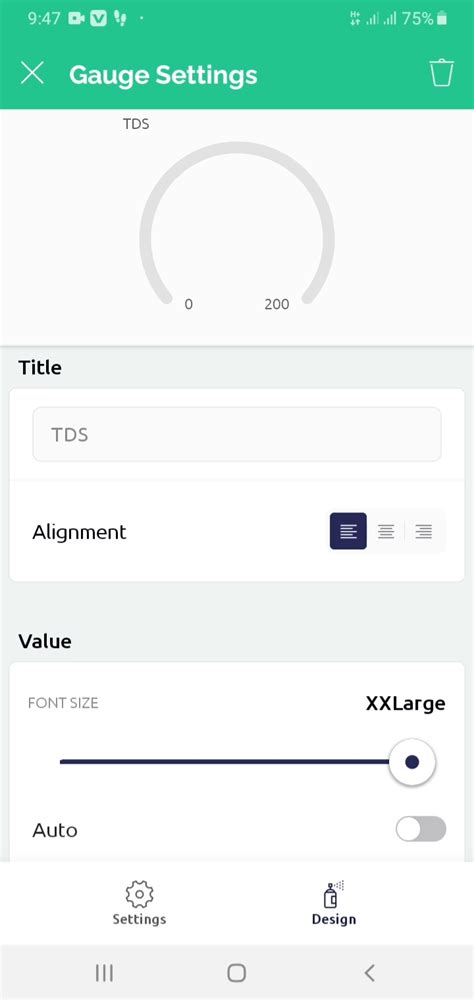Image resolution: width=474 pixels, height=1000 pixels.
Task: Click the TDS title input field
Action: (237, 434)
